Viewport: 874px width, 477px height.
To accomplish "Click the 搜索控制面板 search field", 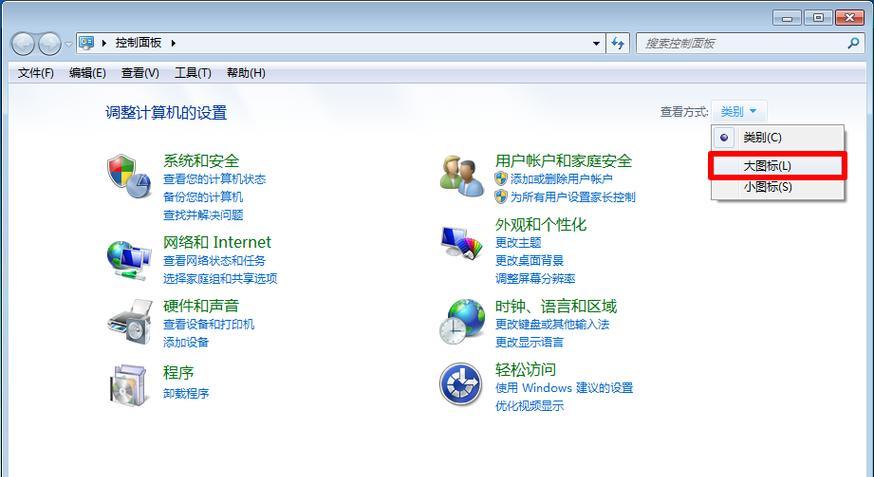I will pos(749,43).
